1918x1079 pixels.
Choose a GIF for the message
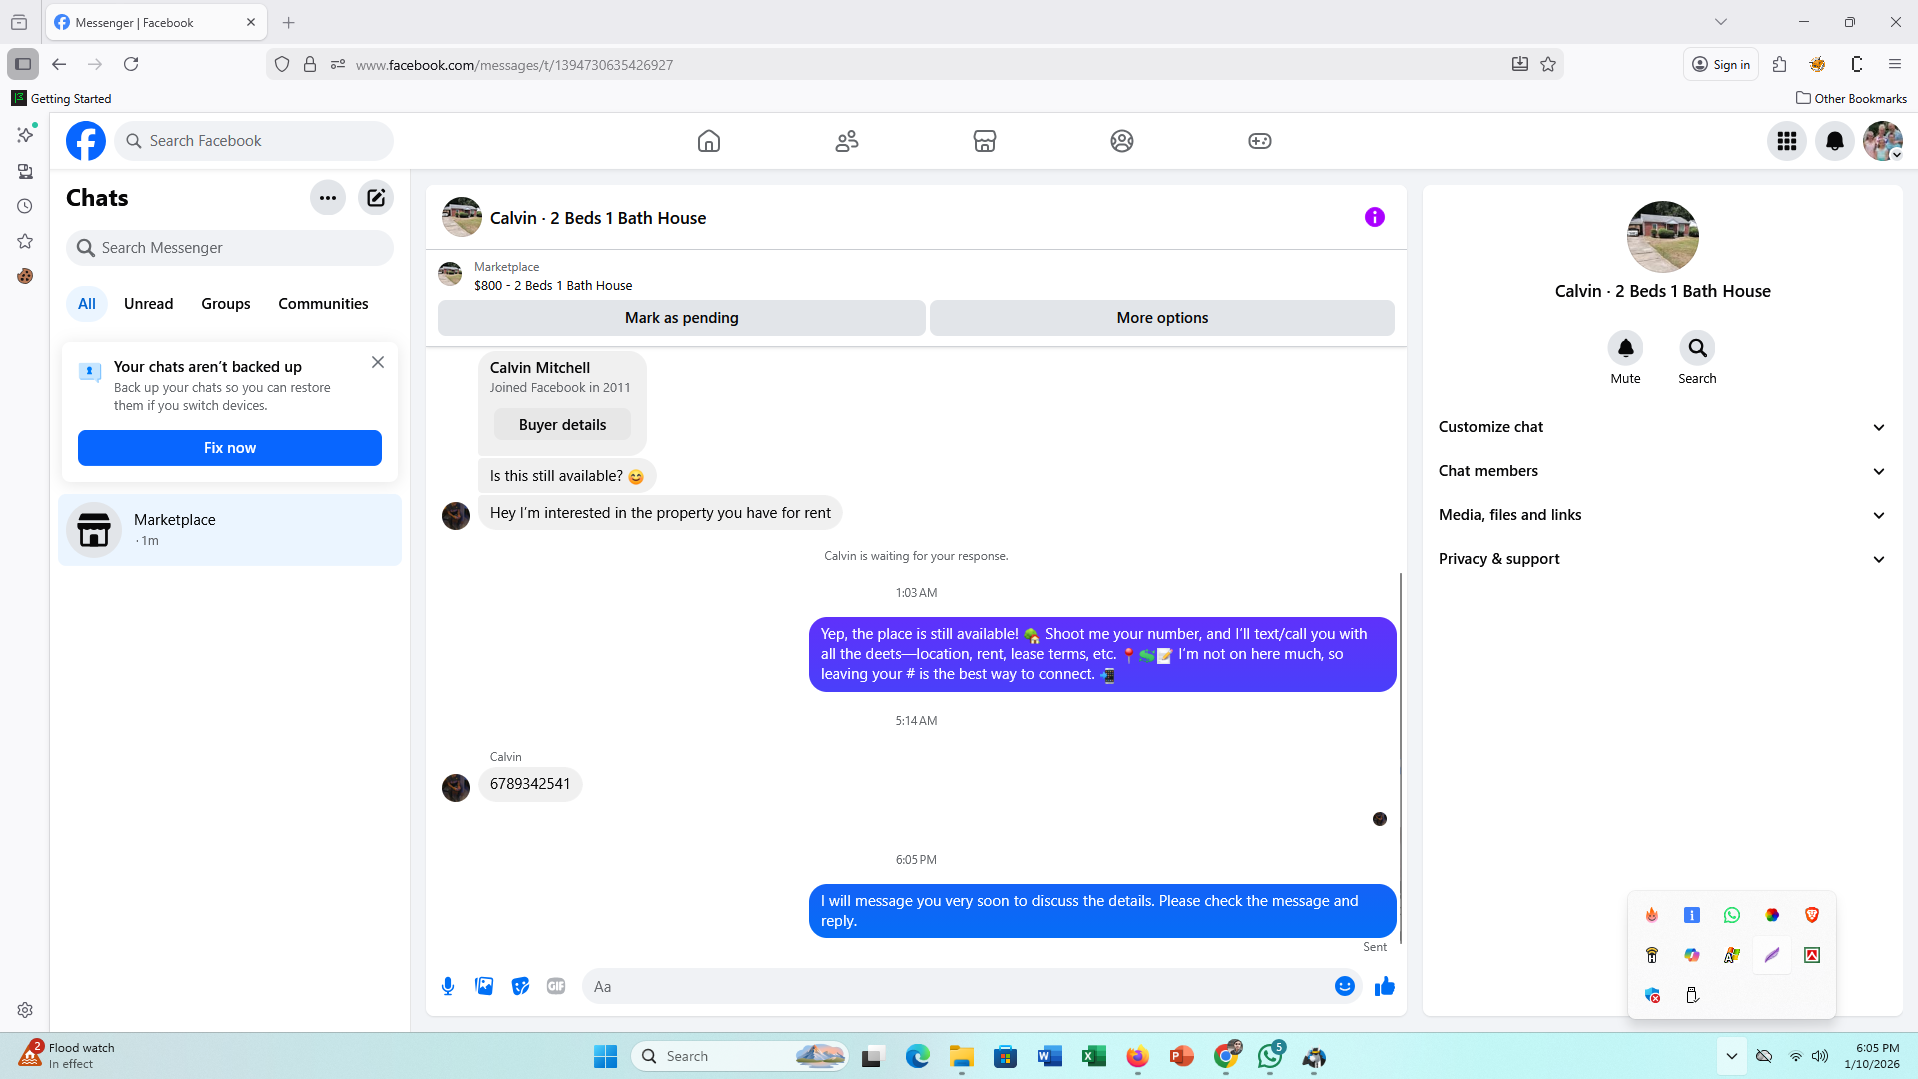point(556,986)
